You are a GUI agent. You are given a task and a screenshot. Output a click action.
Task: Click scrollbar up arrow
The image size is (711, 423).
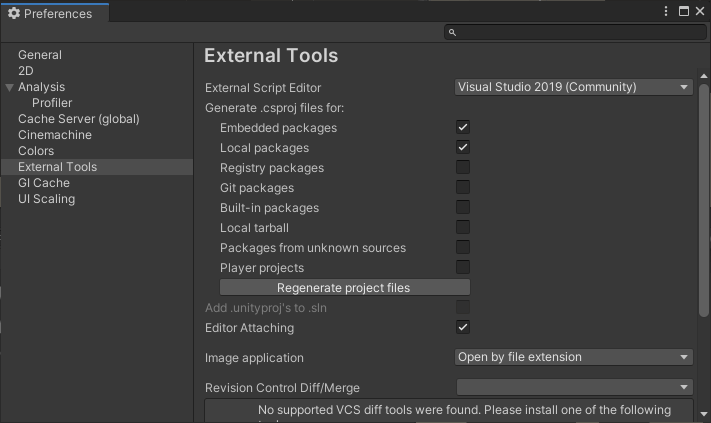click(x=704, y=76)
